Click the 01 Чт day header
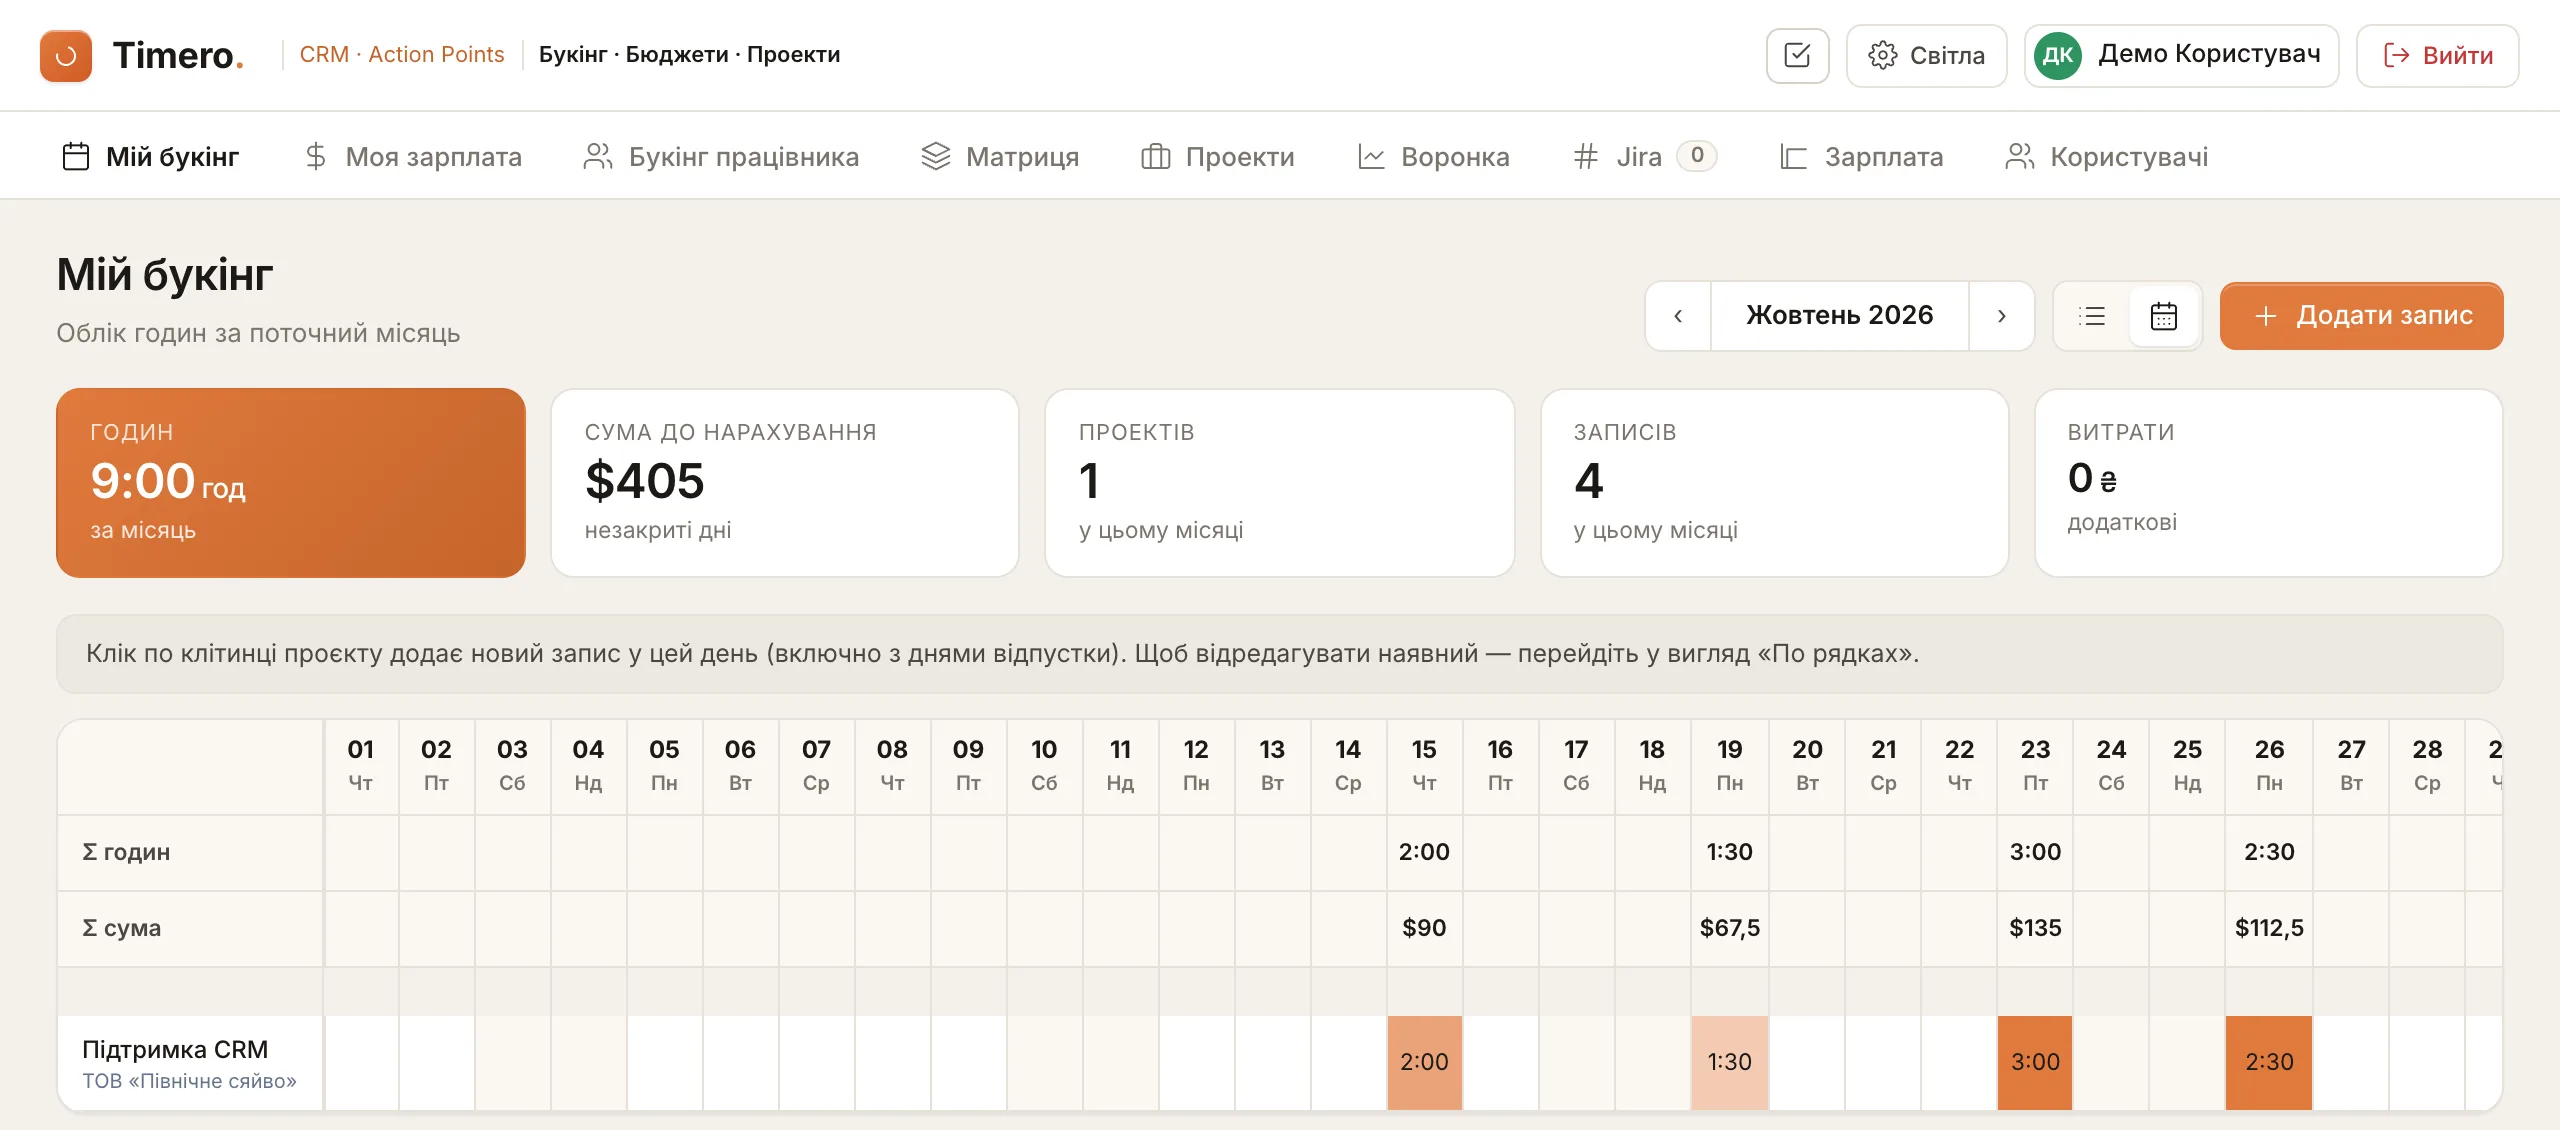Screen dimensions: 2560x1130 [361, 765]
